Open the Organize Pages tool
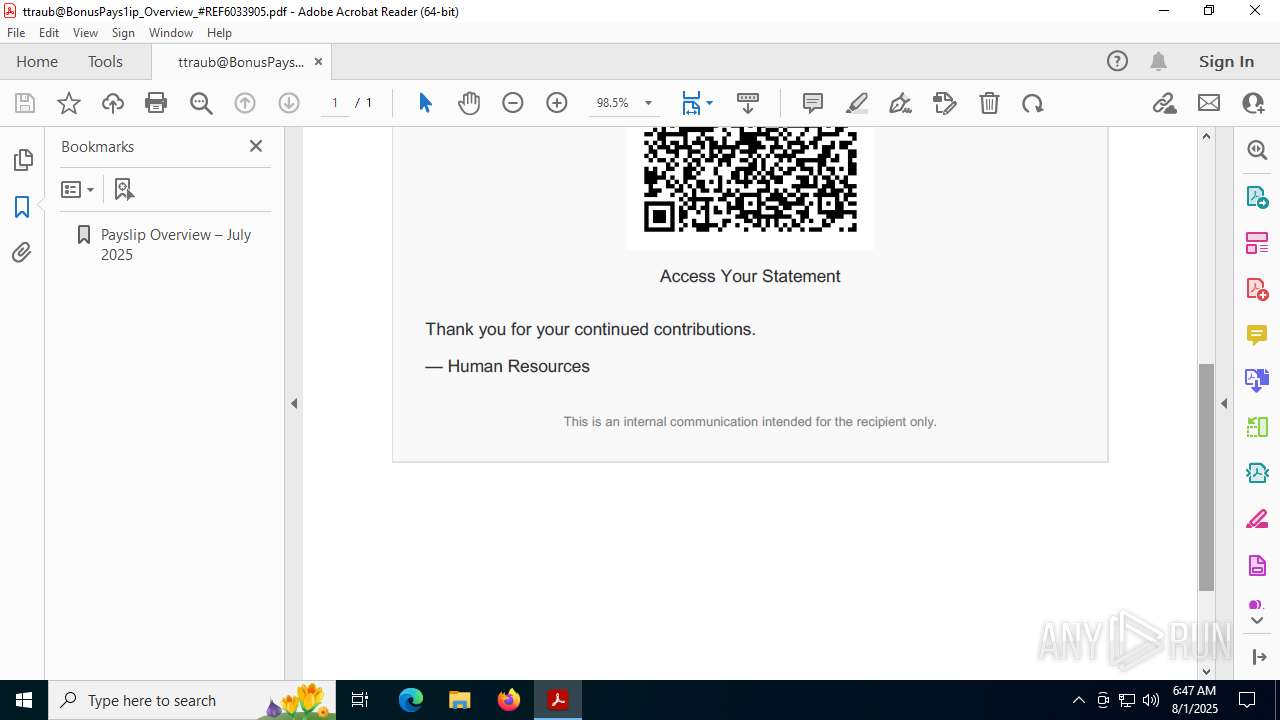Image resolution: width=1280 pixels, height=720 pixels. tap(1257, 243)
